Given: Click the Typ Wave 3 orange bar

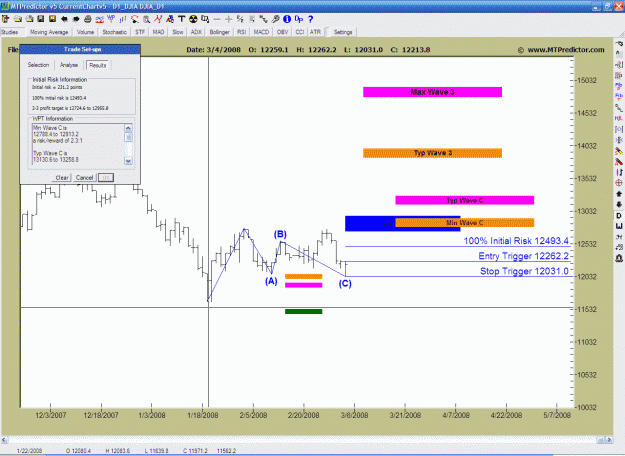Looking at the screenshot, I should [x=432, y=153].
